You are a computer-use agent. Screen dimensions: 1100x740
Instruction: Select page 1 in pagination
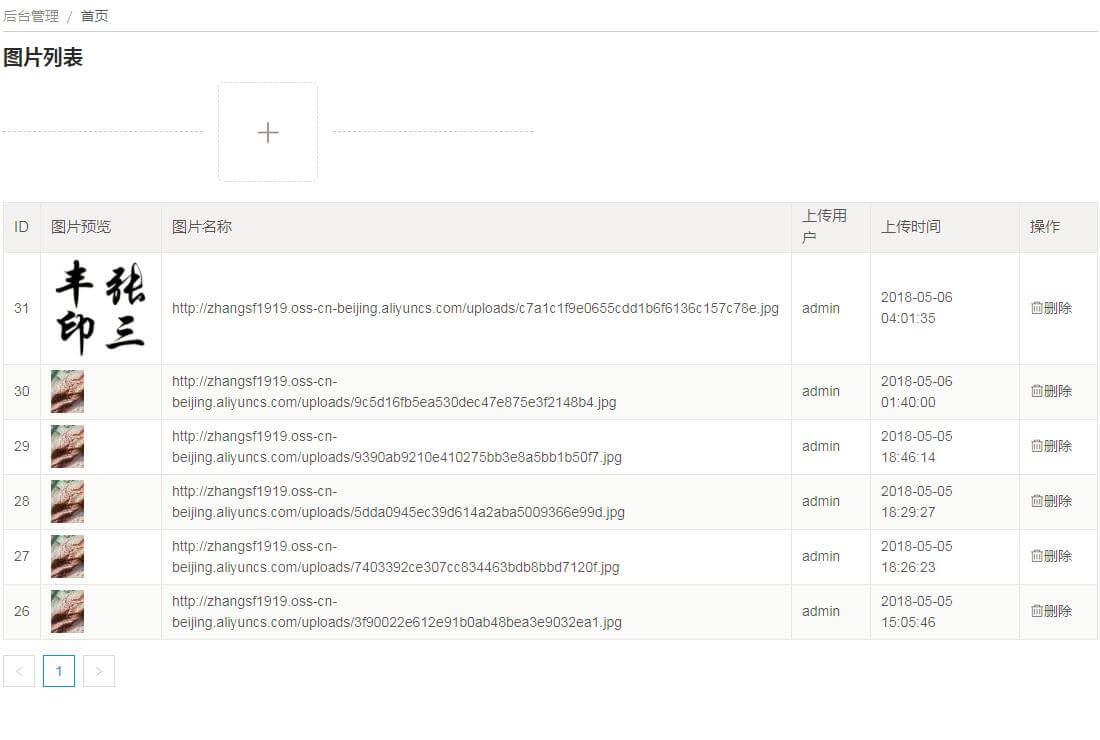click(59, 671)
